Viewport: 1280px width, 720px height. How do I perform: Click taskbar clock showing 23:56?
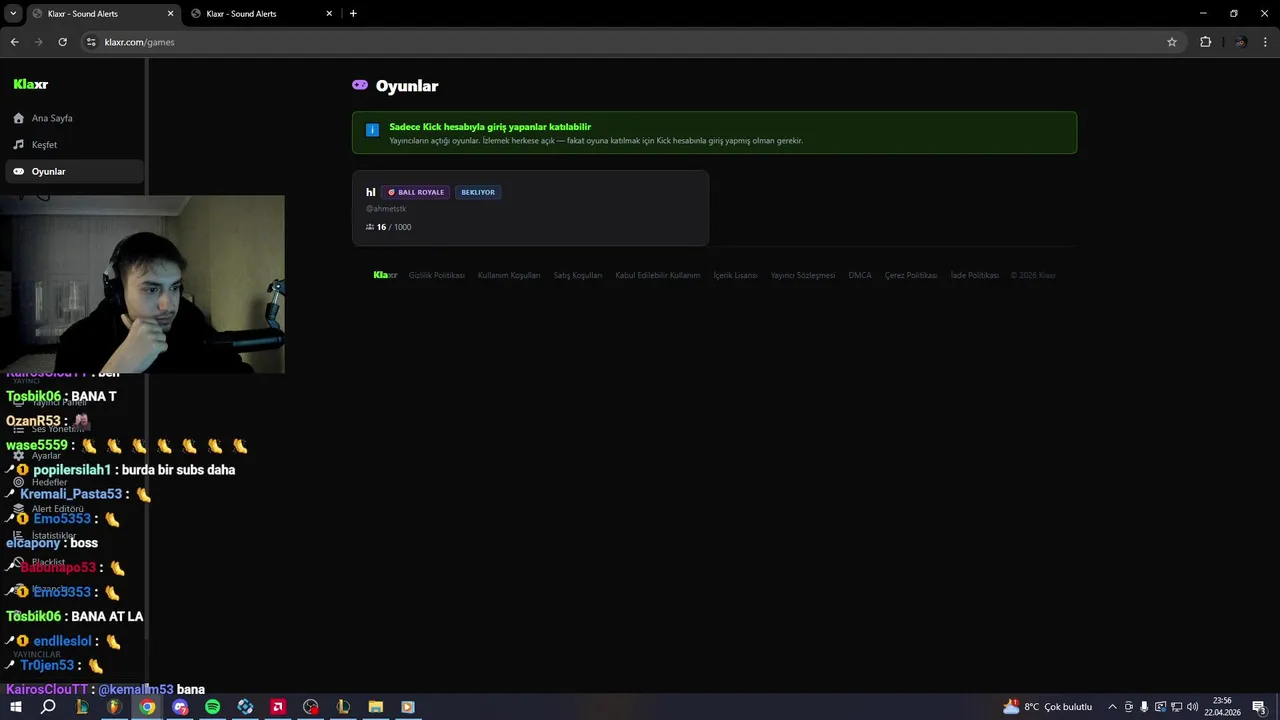coord(1222,707)
